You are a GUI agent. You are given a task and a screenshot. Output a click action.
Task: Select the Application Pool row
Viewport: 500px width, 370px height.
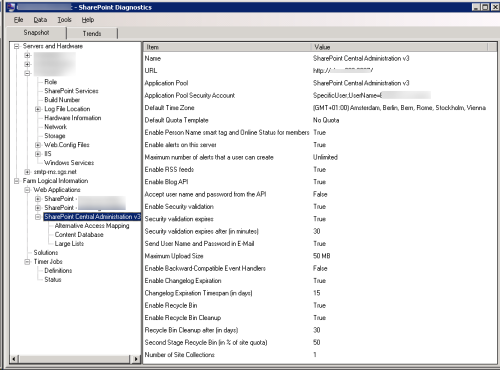click(320, 83)
